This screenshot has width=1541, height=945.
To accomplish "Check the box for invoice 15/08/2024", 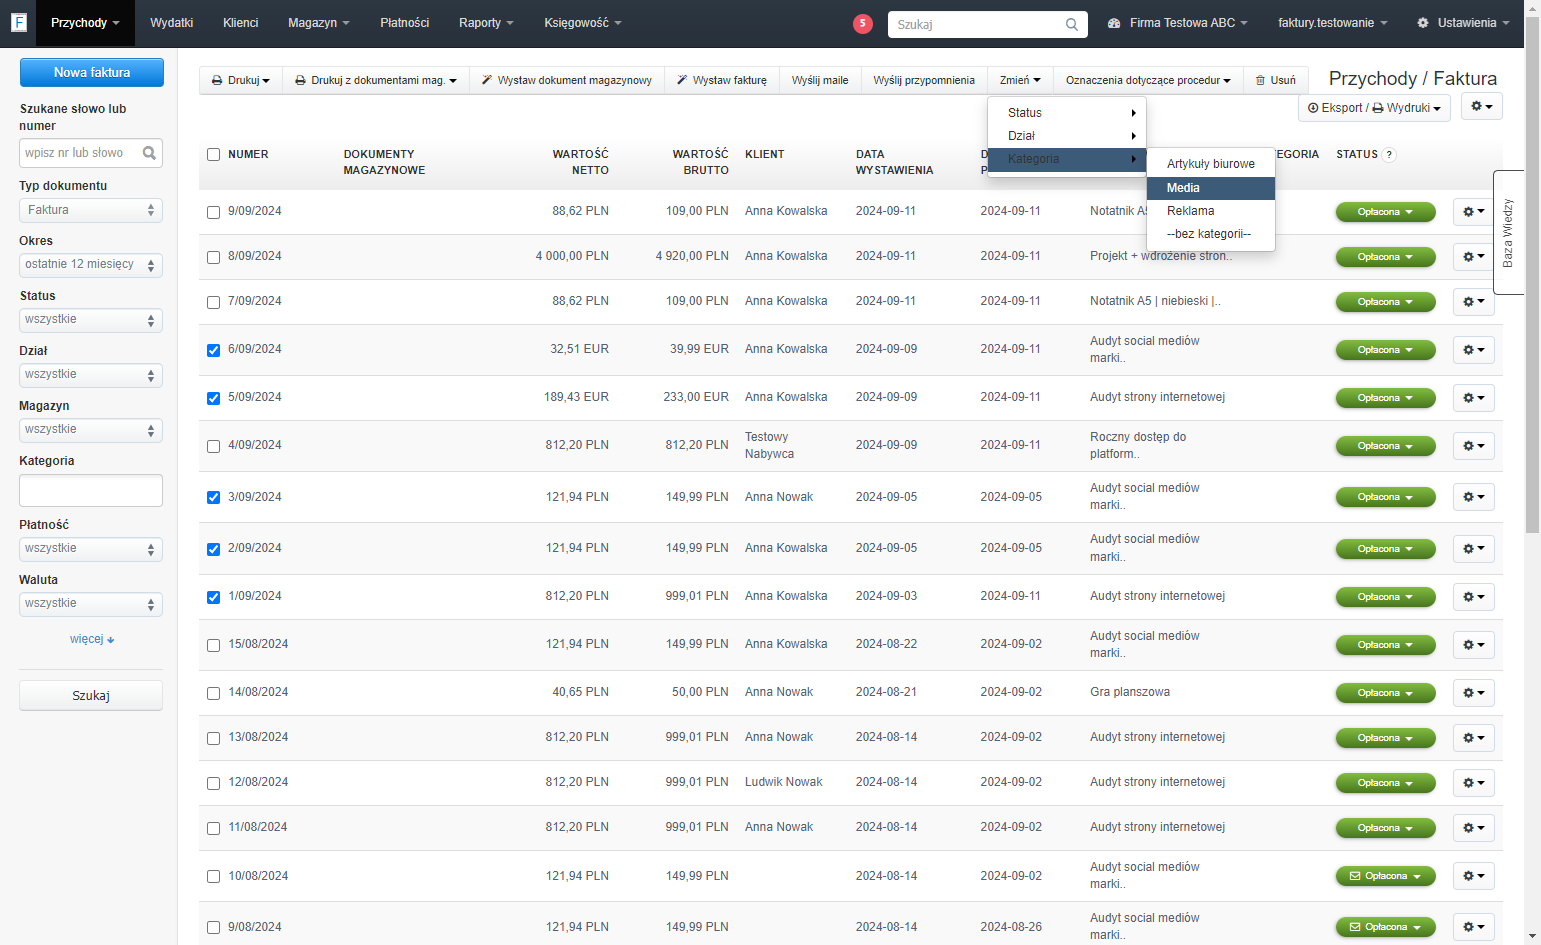I will pyautogui.click(x=213, y=645).
